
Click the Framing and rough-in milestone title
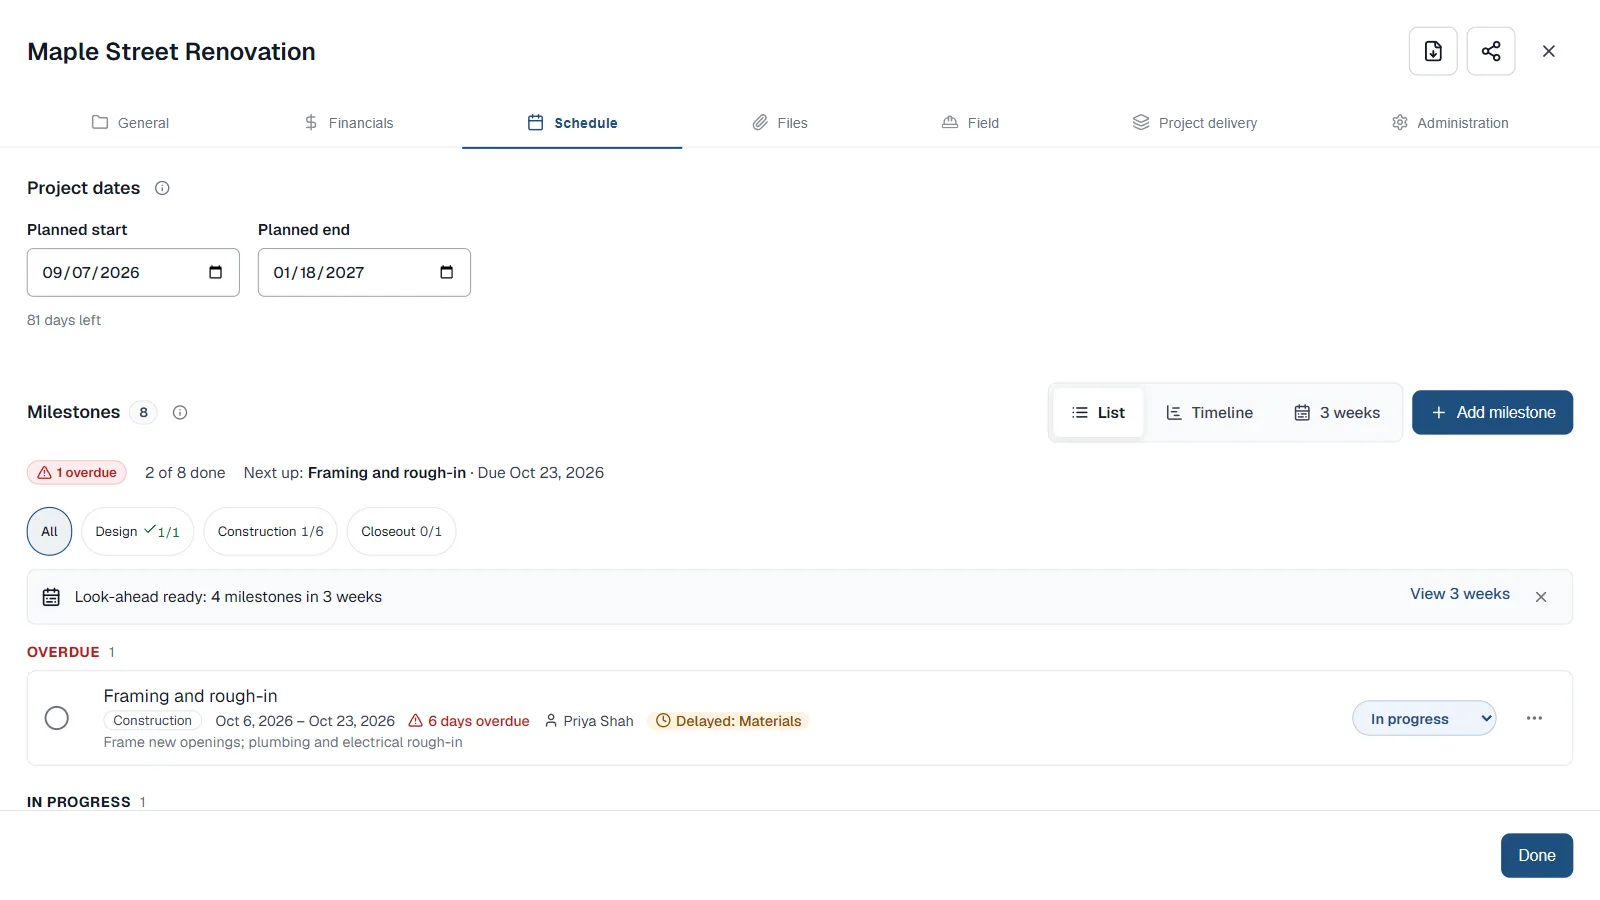(x=190, y=696)
